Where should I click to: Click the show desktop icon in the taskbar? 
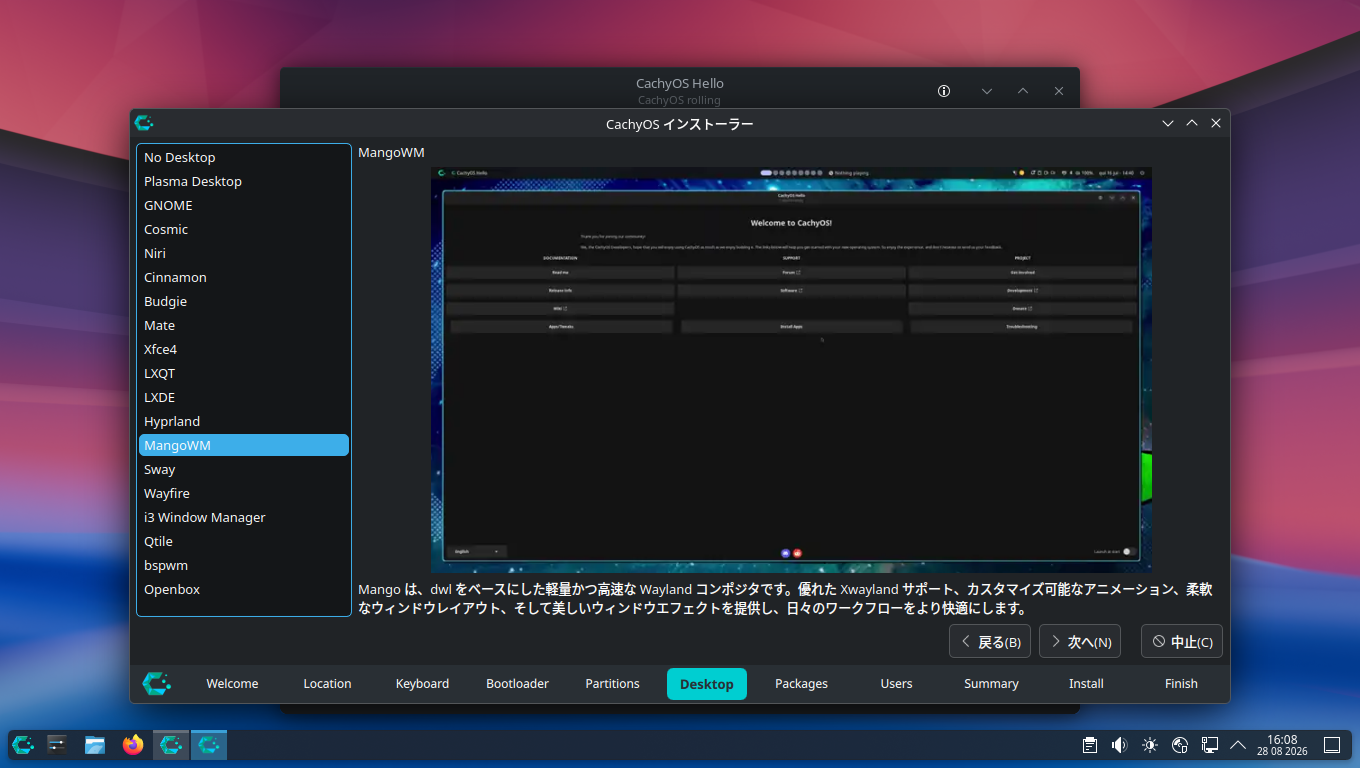(x=1332, y=745)
